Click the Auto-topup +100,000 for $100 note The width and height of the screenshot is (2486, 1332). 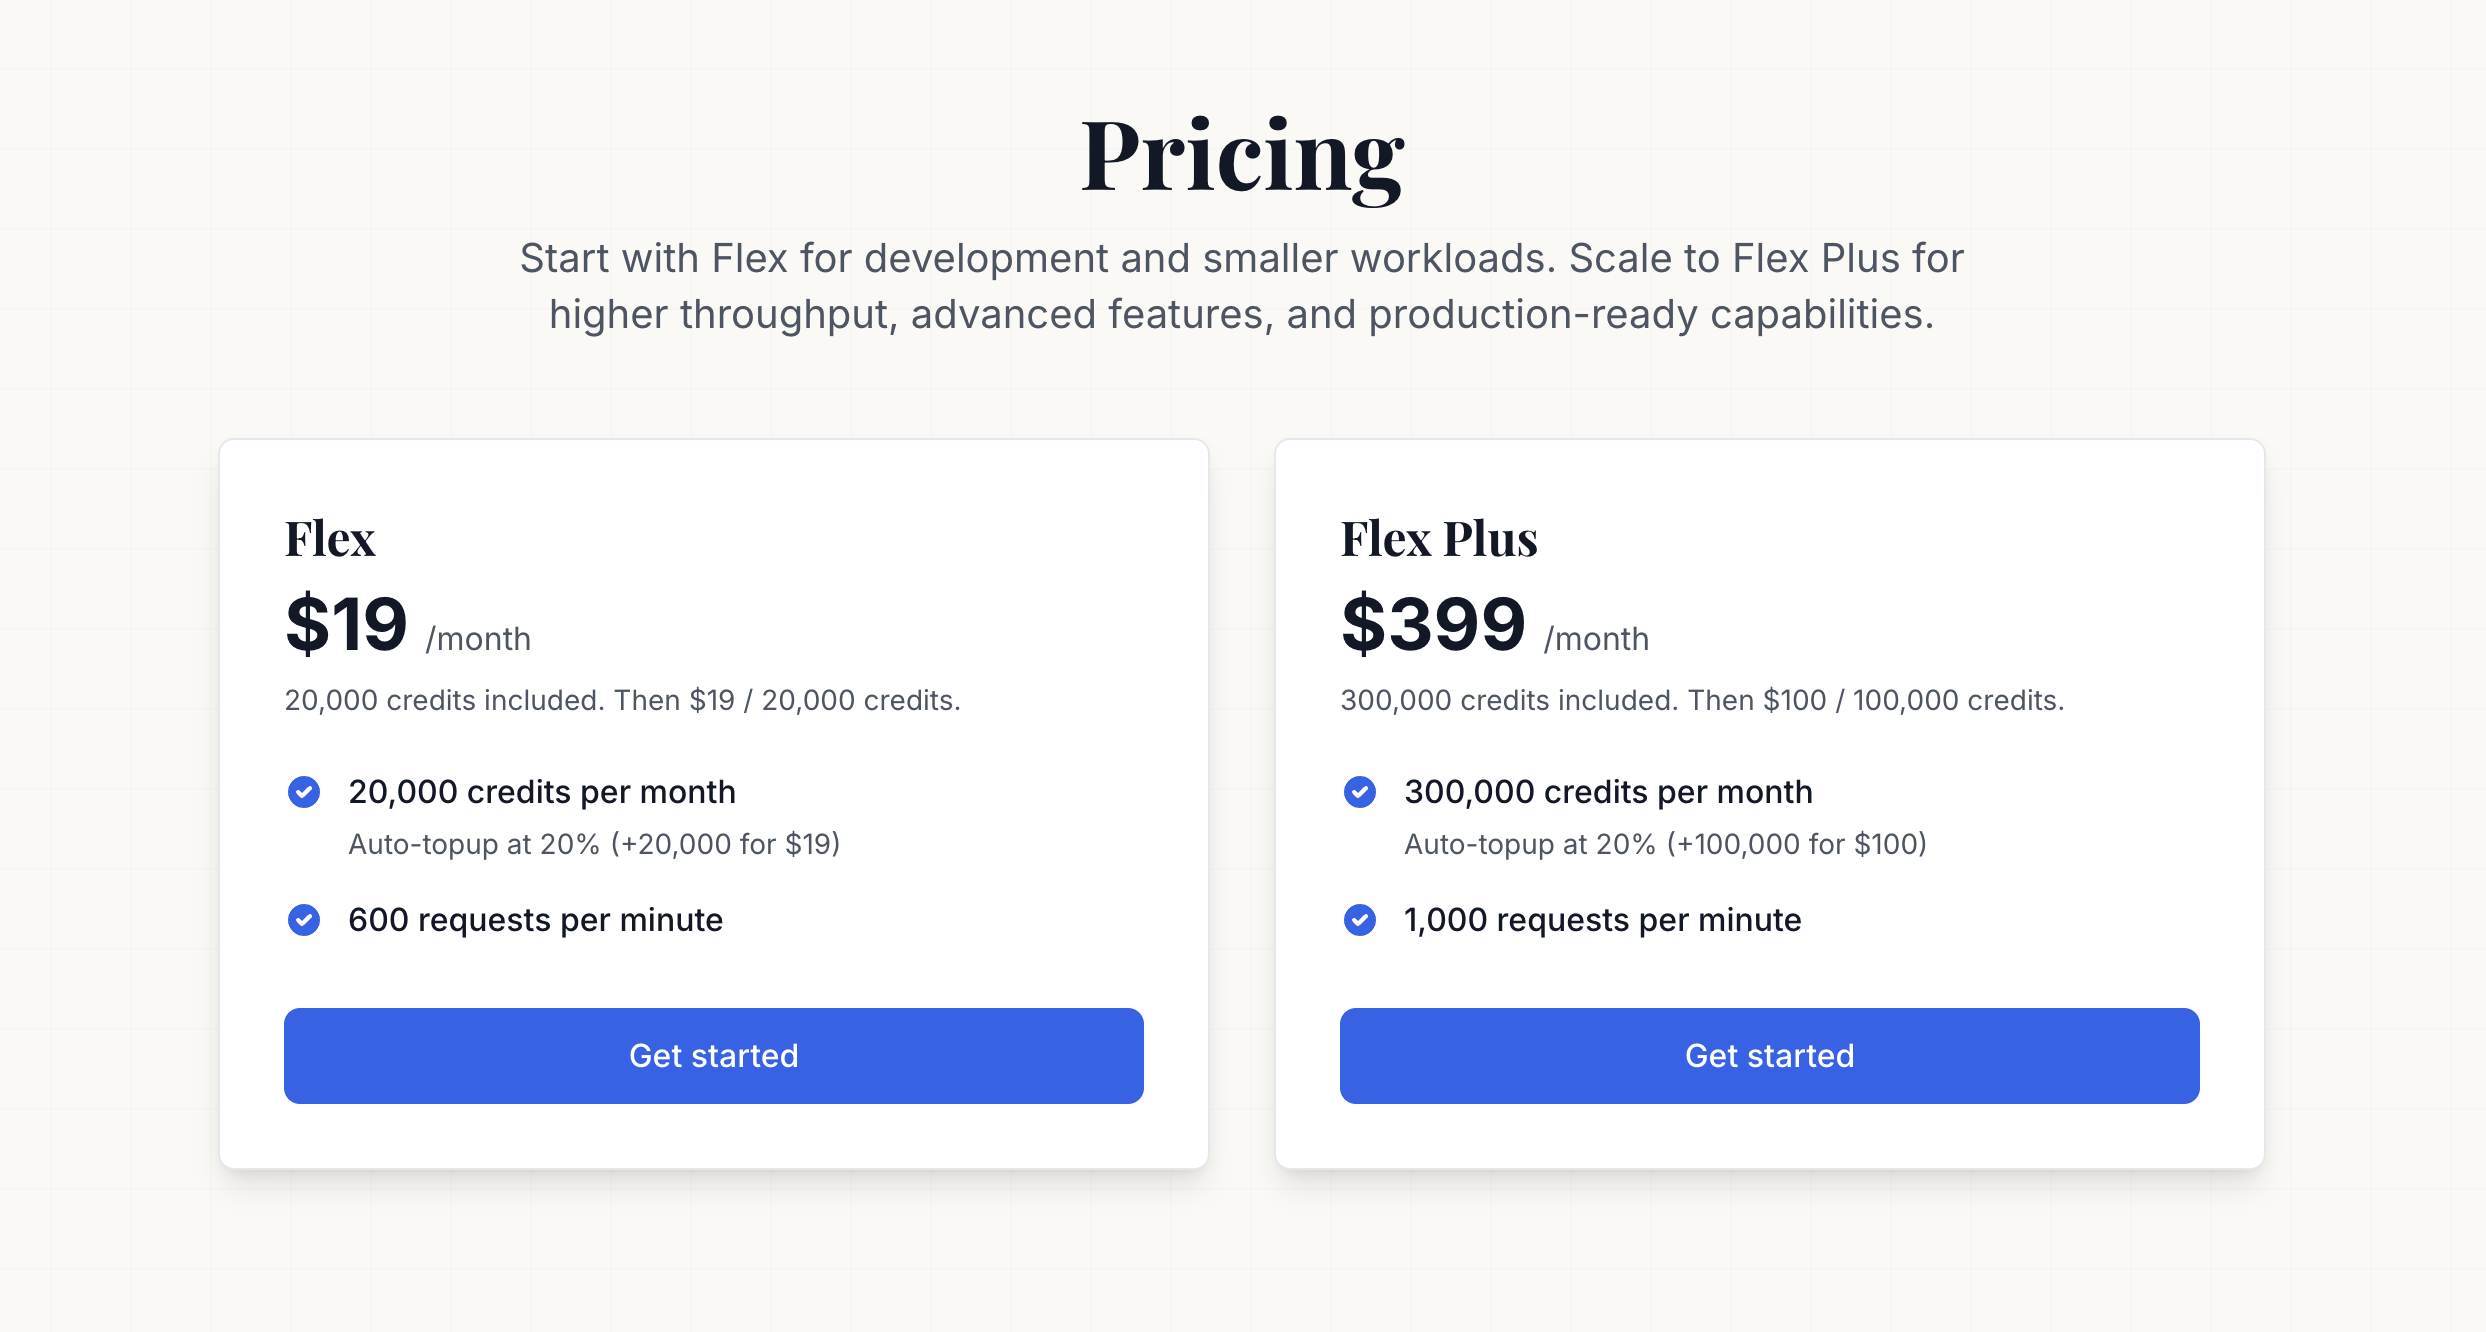1665,845
